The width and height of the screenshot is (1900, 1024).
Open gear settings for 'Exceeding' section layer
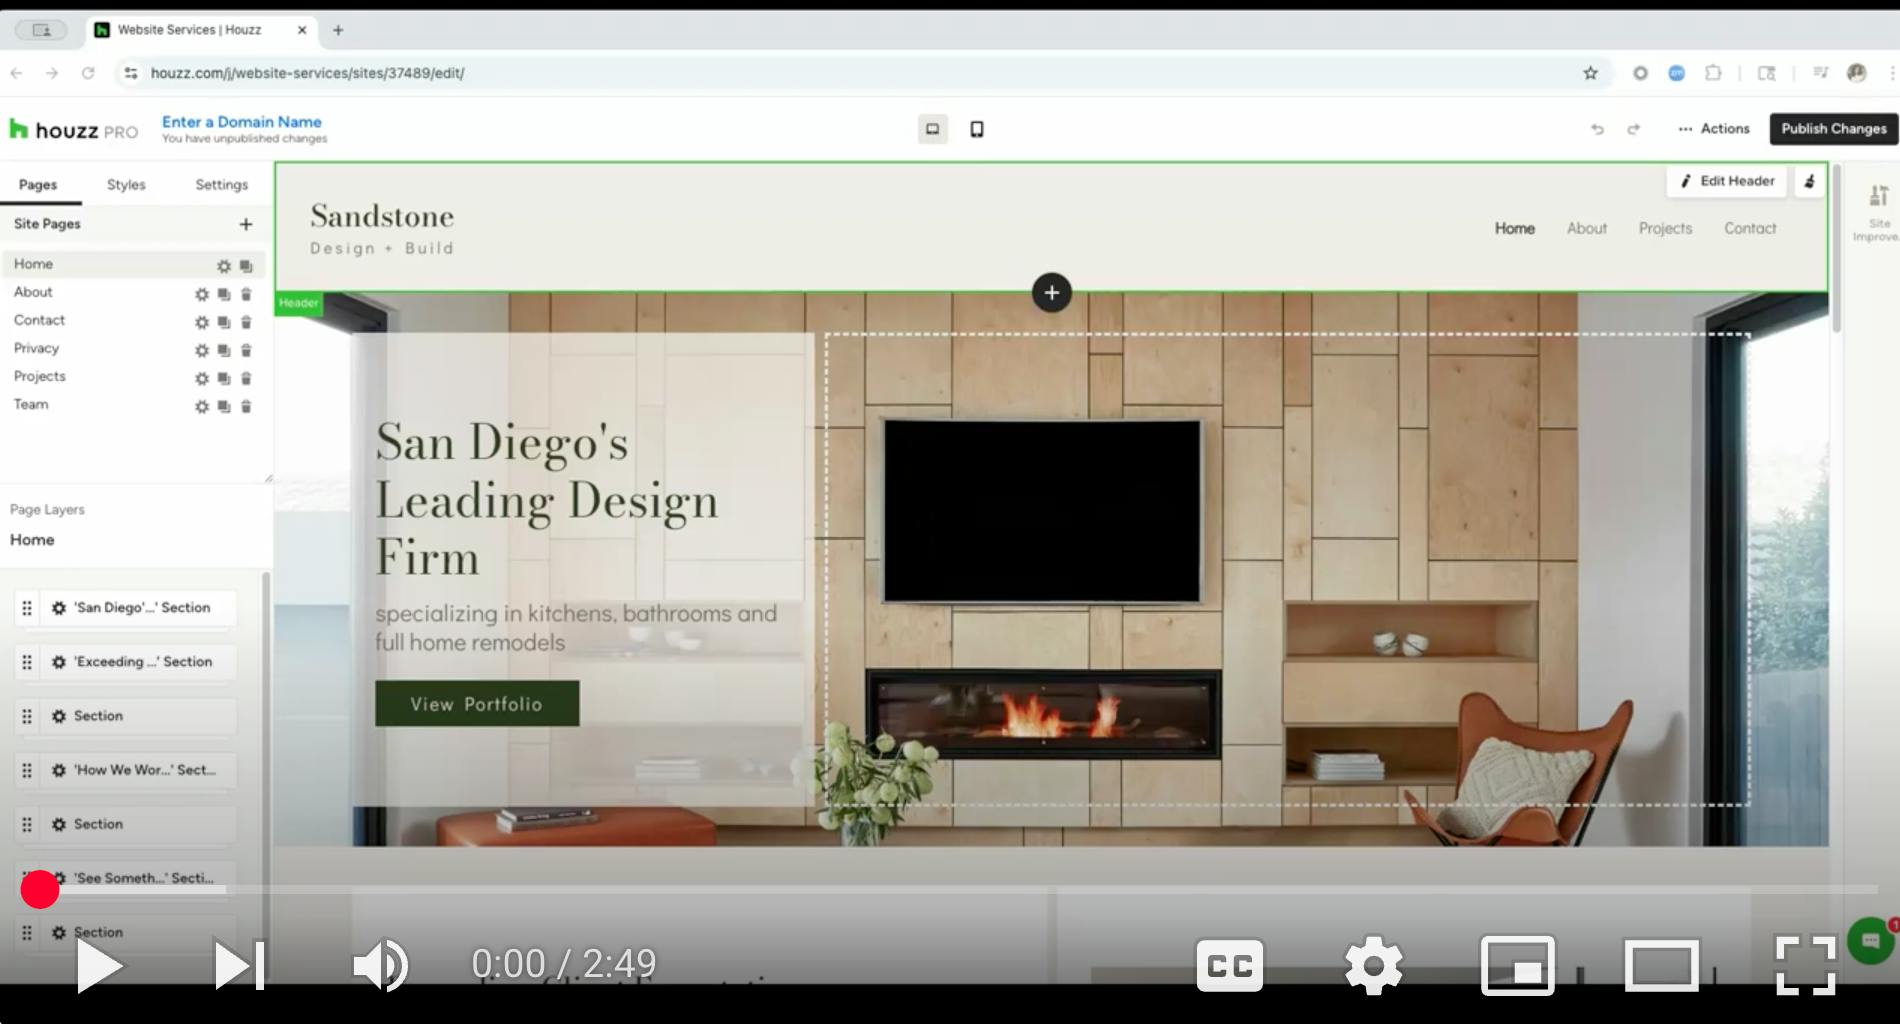point(59,662)
